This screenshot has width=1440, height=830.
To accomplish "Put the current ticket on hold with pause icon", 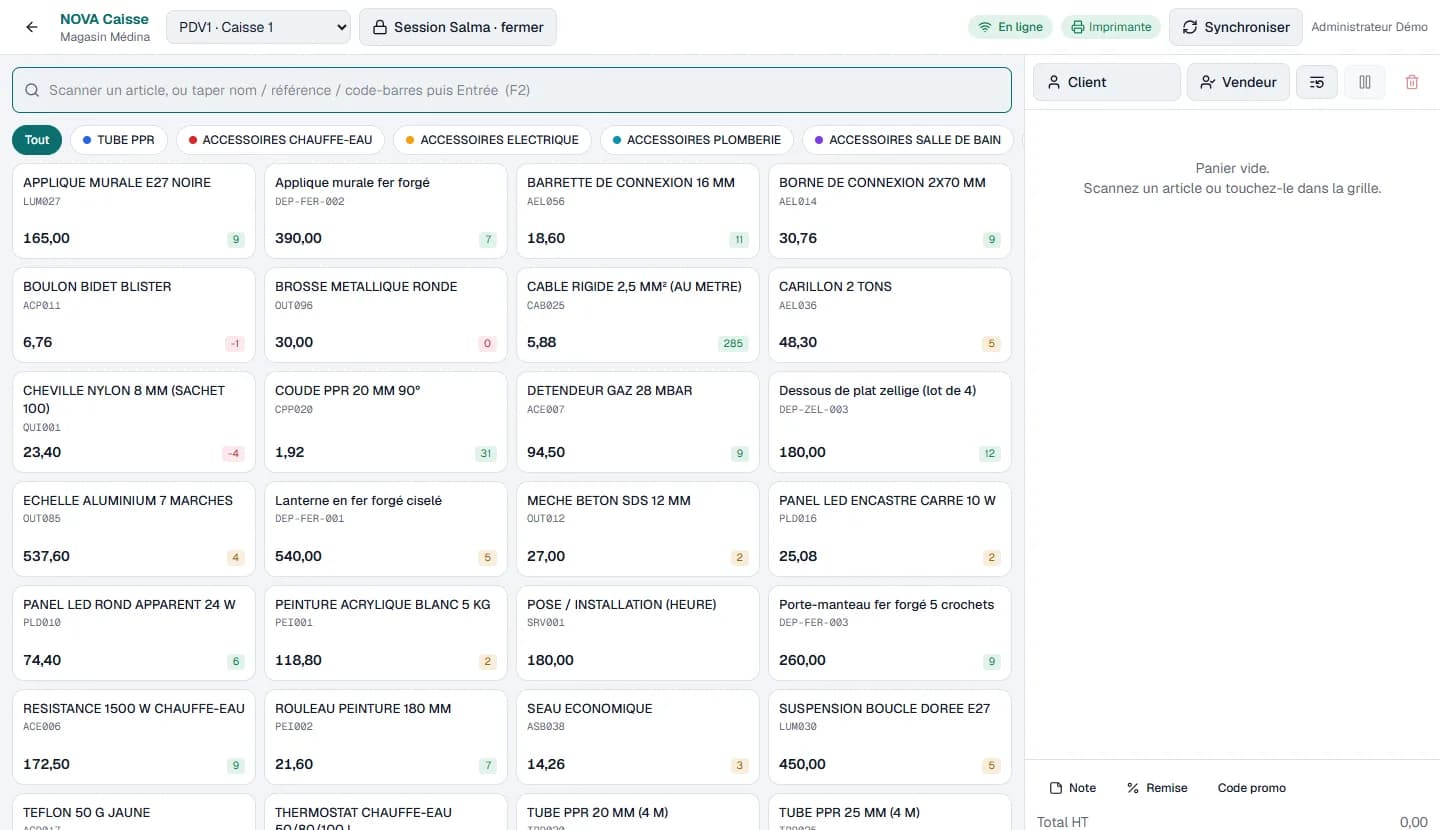I will click(1365, 82).
